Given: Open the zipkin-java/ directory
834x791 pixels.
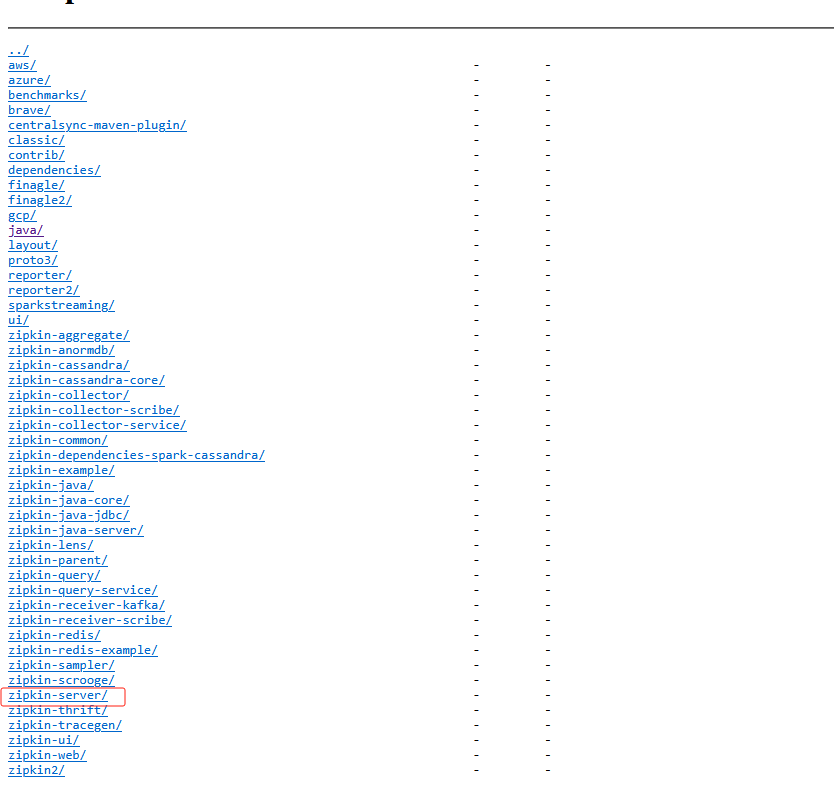Looking at the screenshot, I should tap(51, 485).
